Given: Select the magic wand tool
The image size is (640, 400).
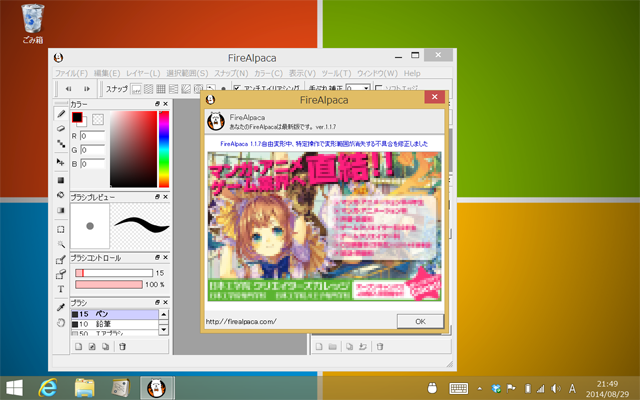Looking at the screenshot, I should pos(61,244).
